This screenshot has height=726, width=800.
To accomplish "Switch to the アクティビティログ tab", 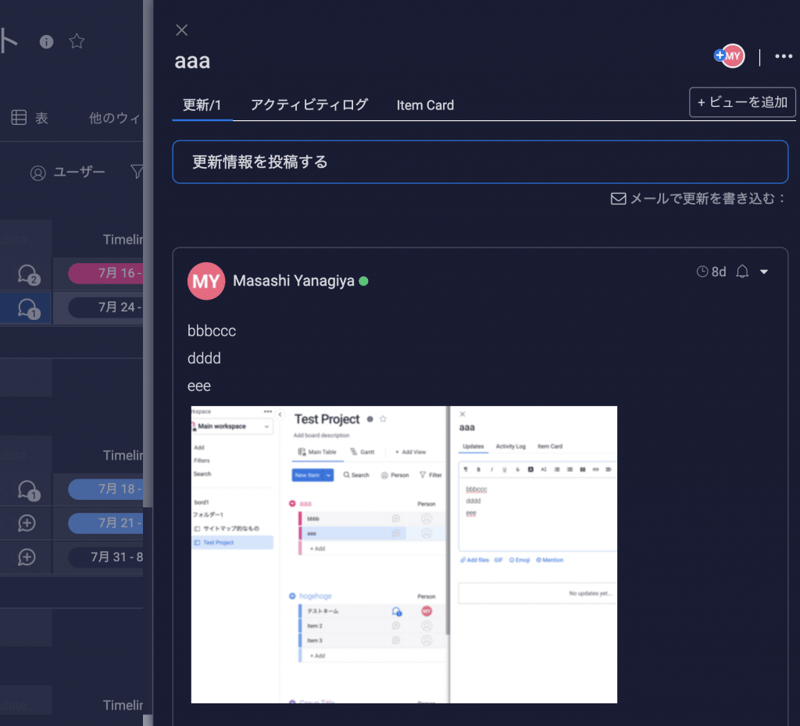I will (309, 104).
